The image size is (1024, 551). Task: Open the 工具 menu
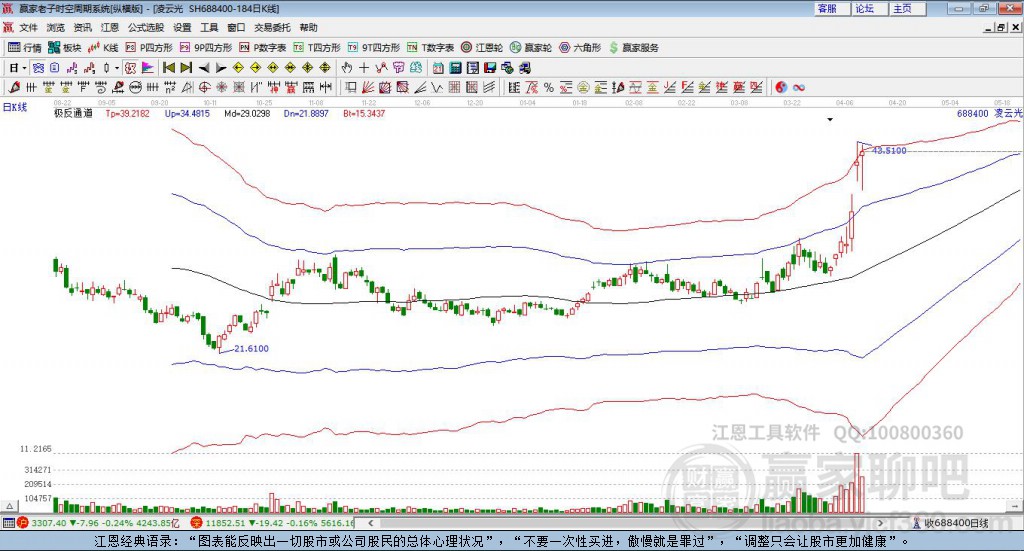pyautogui.click(x=209, y=27)
